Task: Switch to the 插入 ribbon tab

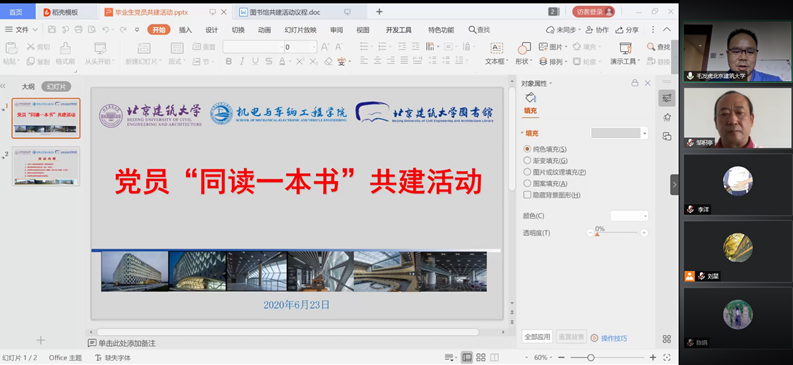Action: coord(185,30)
